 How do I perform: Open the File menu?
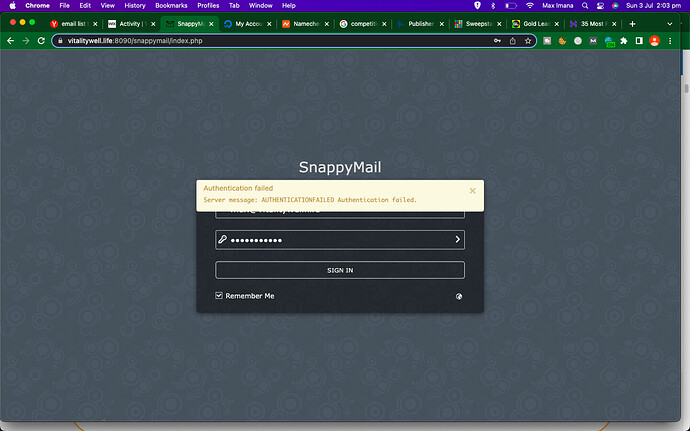point(64,5)
